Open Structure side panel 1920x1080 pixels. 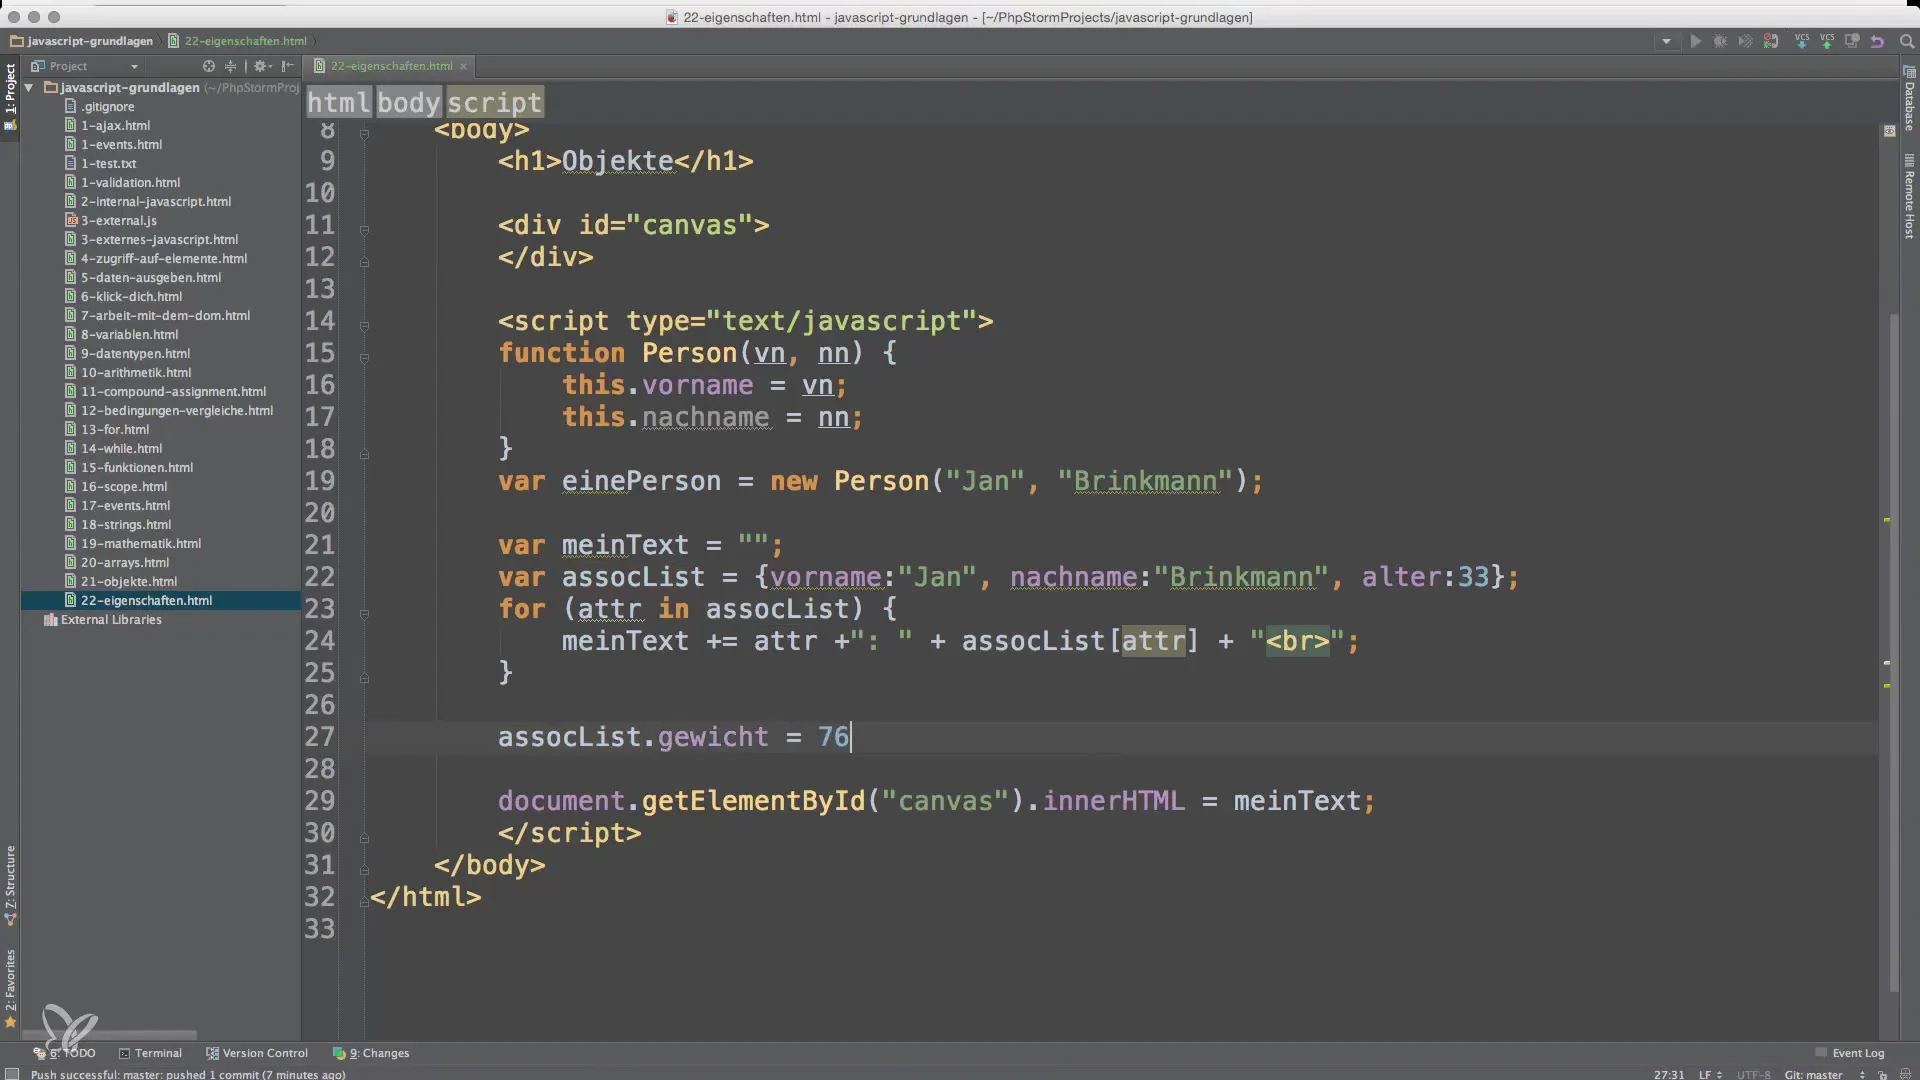[10, 886]
